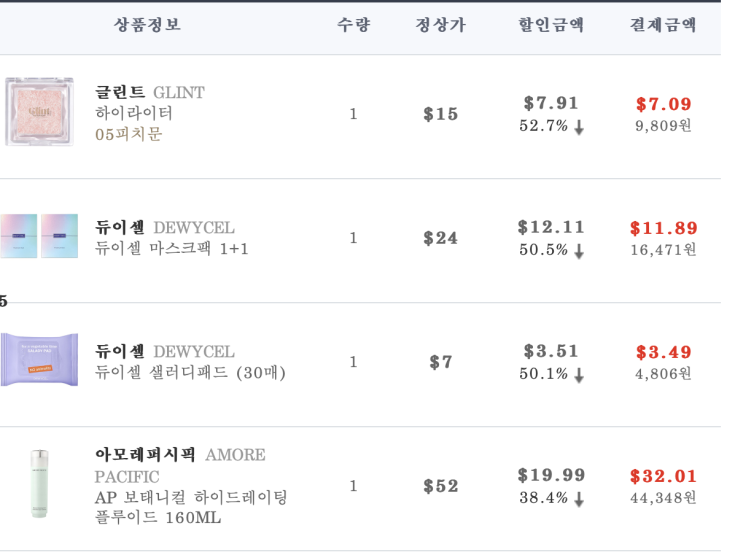Open the 듀이셀 마스크팩 1+1 product link
The image size is (743, 555).
[x=172, y=248]
